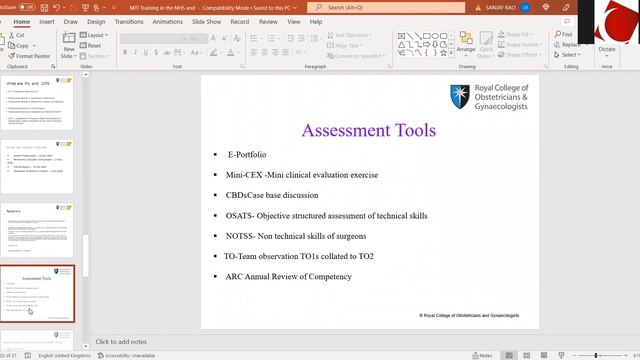Viewport: 640px width, 360px height.
Task: Click the Find button
Action: (x=563, y=34)
